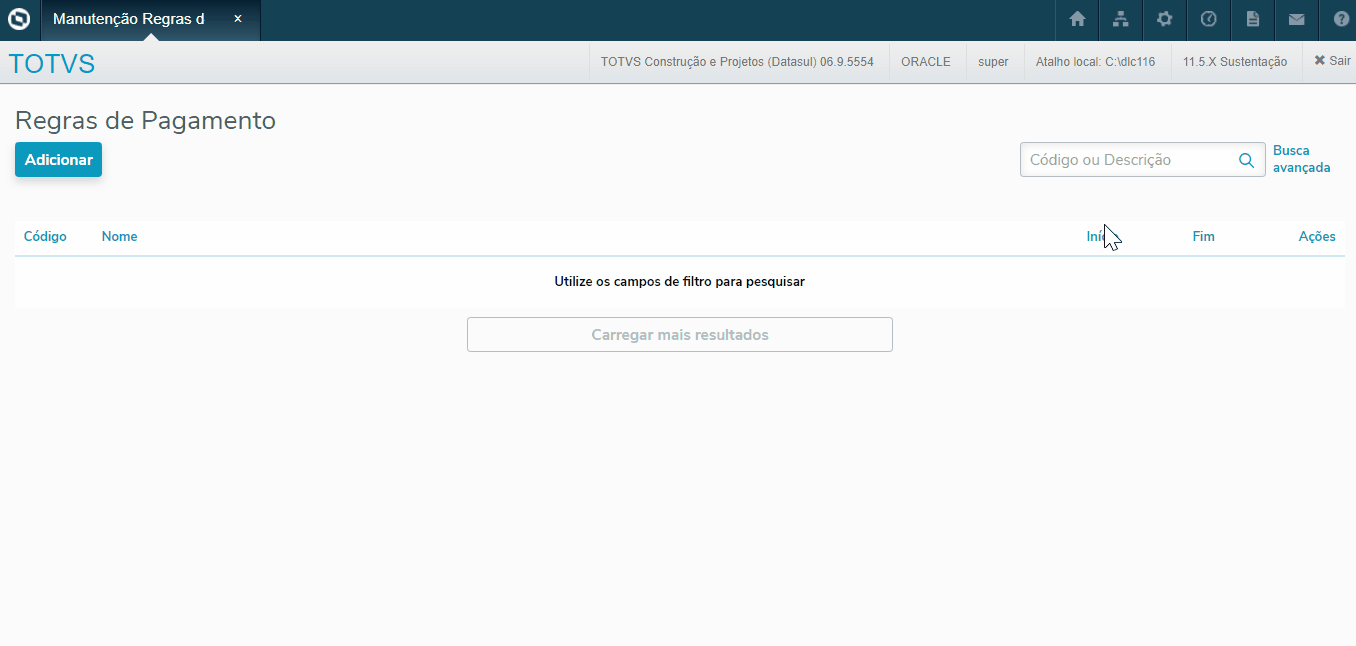Click the TOTVS brand text
Screen dimensions: 1356x646
pos(52,64)
